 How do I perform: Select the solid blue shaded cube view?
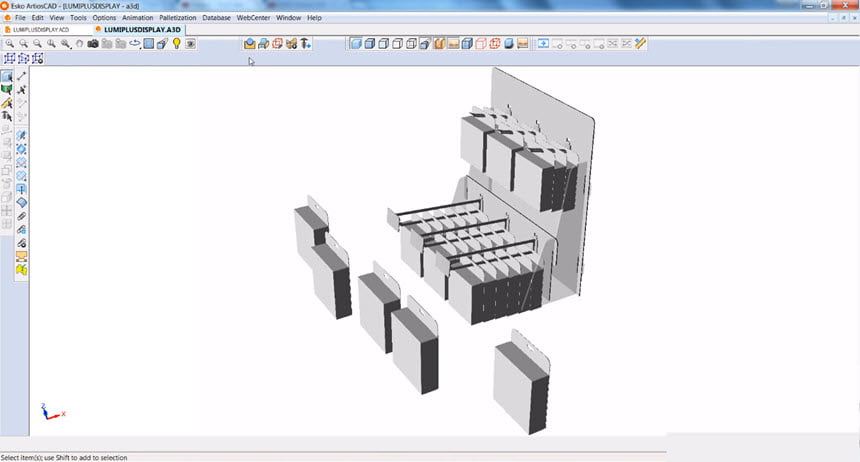pos(355,43)
